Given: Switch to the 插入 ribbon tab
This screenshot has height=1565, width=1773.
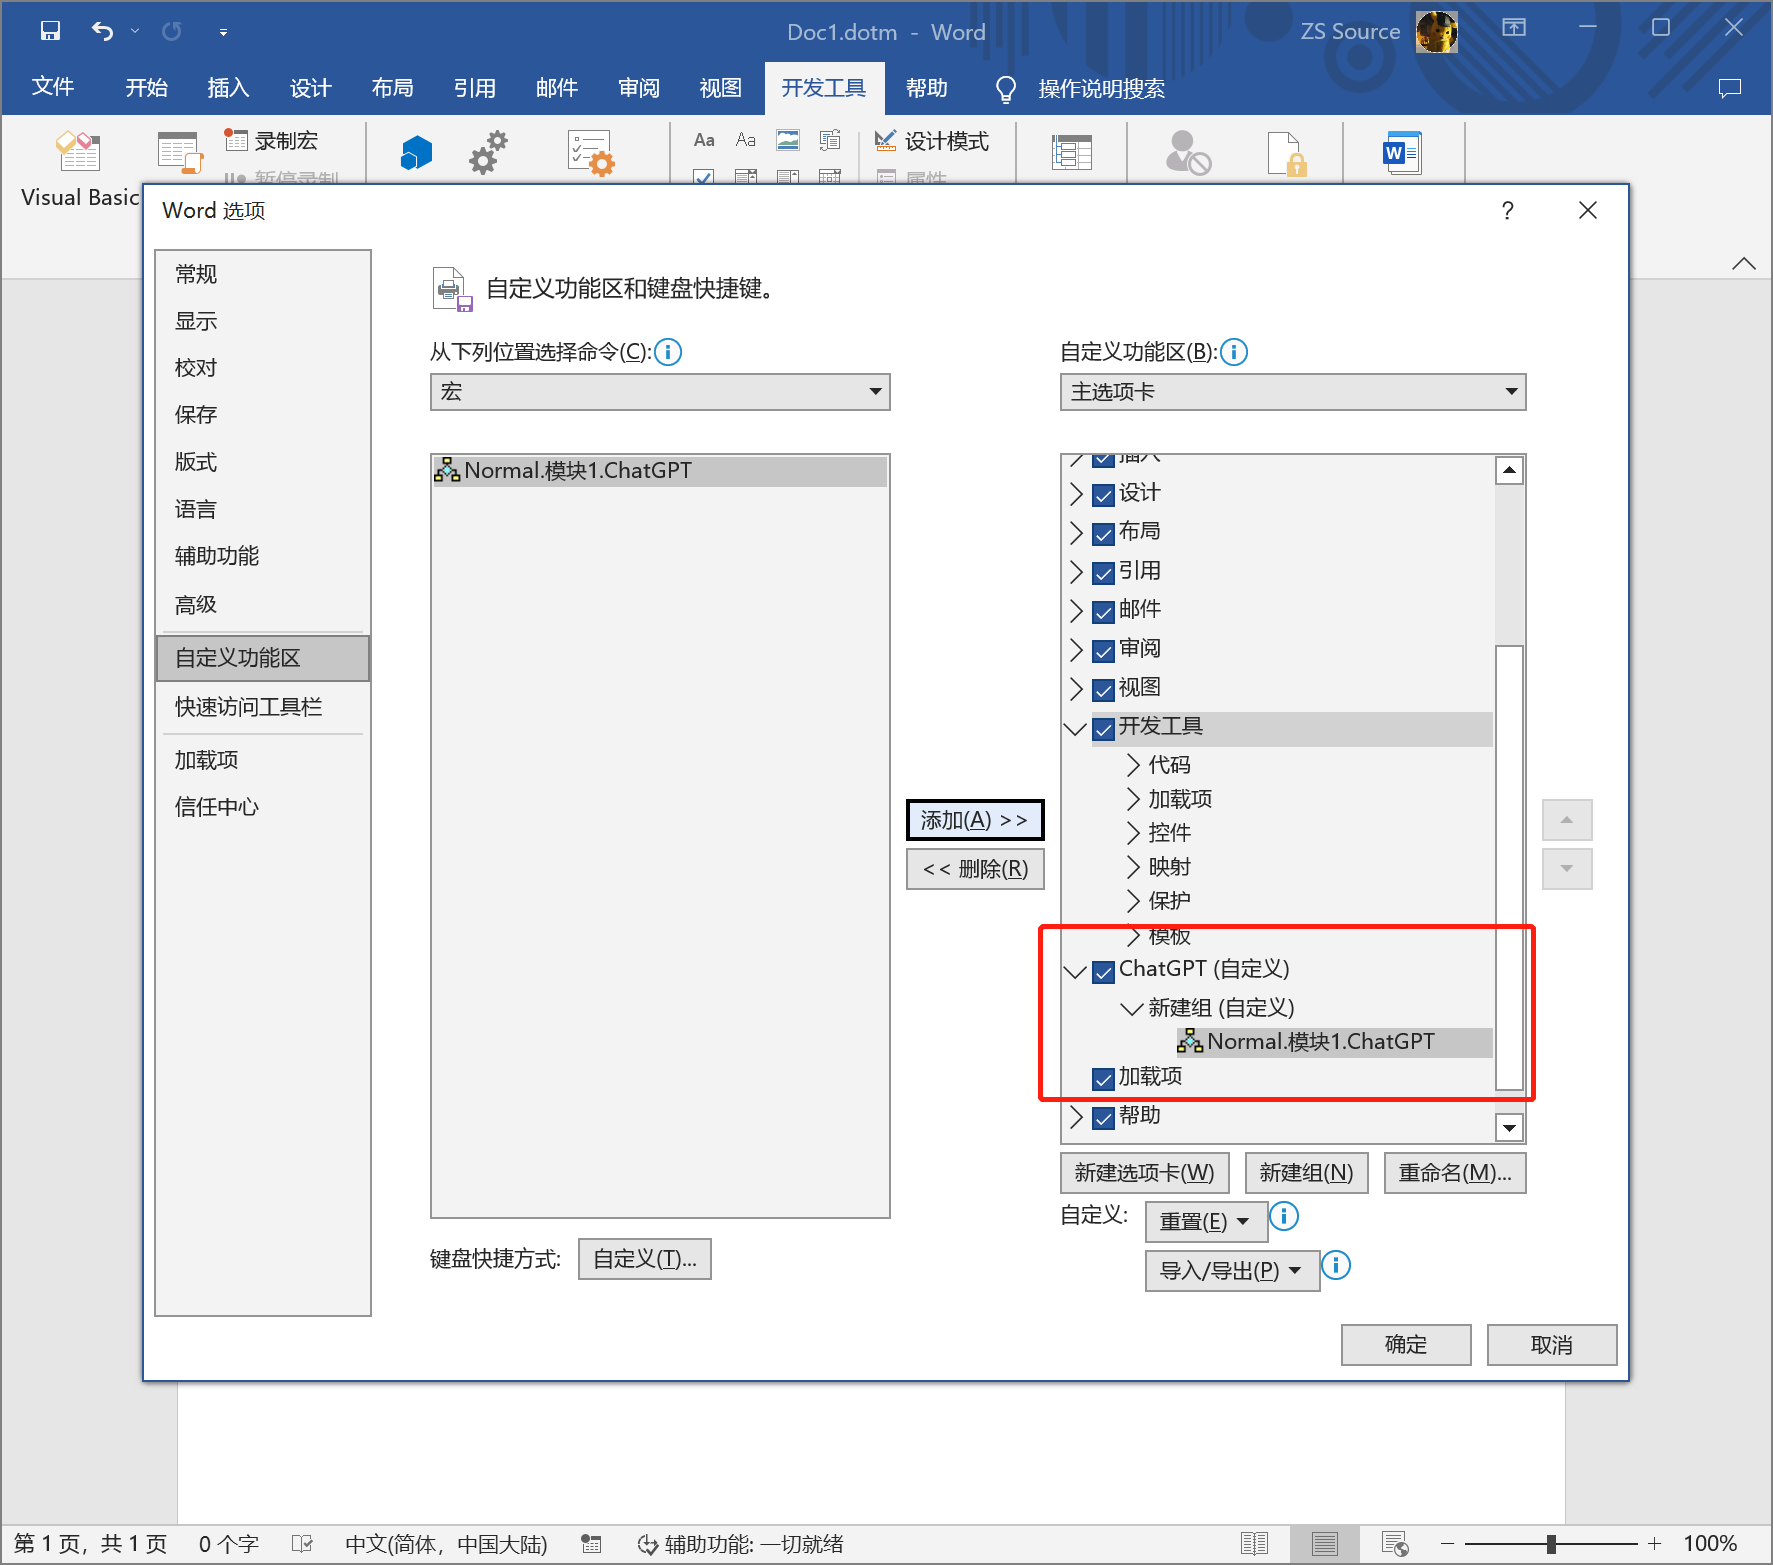Looking at the screenshot, I should (228, 88).
